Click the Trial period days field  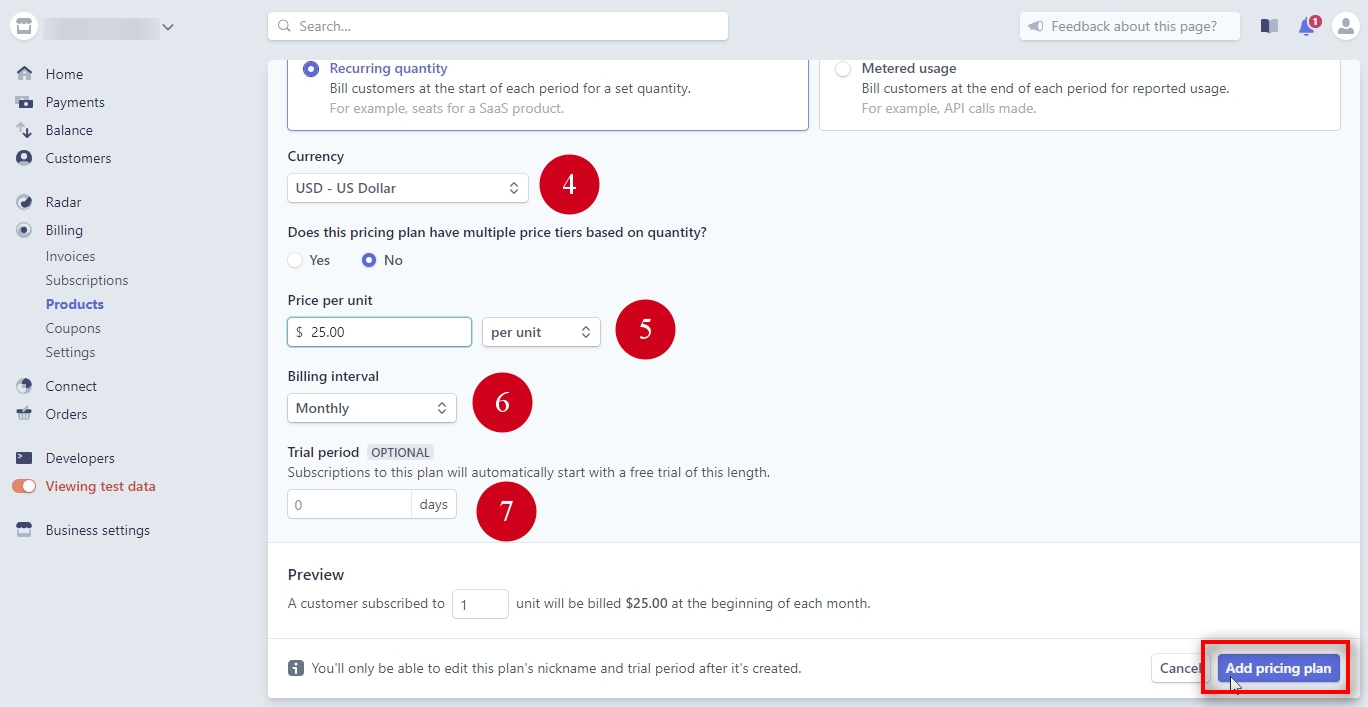point(349,504)
